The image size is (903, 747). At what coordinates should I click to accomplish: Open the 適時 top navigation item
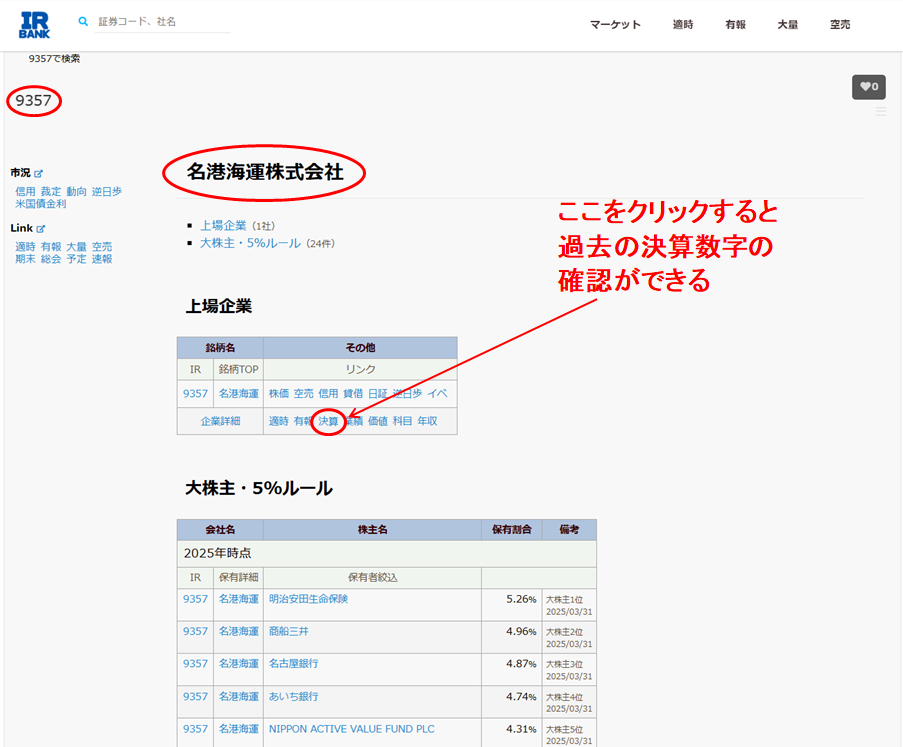[683, 25]
